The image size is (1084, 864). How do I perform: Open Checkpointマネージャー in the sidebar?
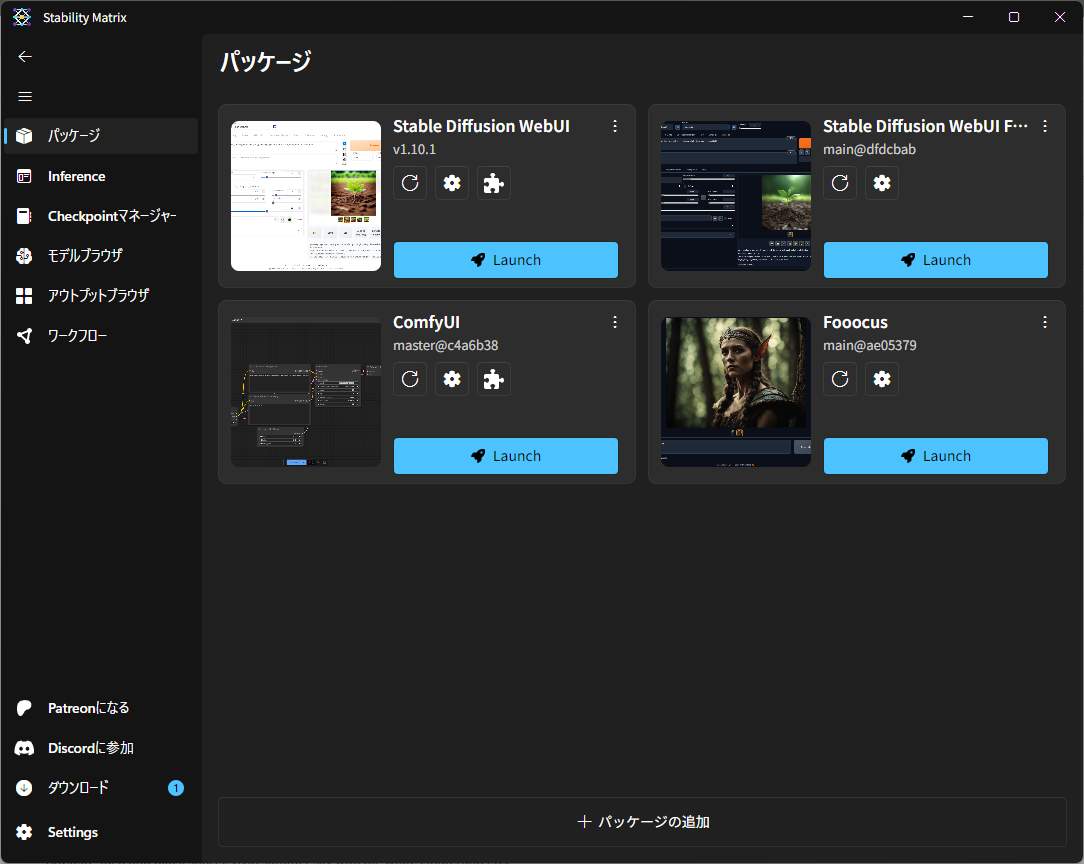click(x=101, y=216)
